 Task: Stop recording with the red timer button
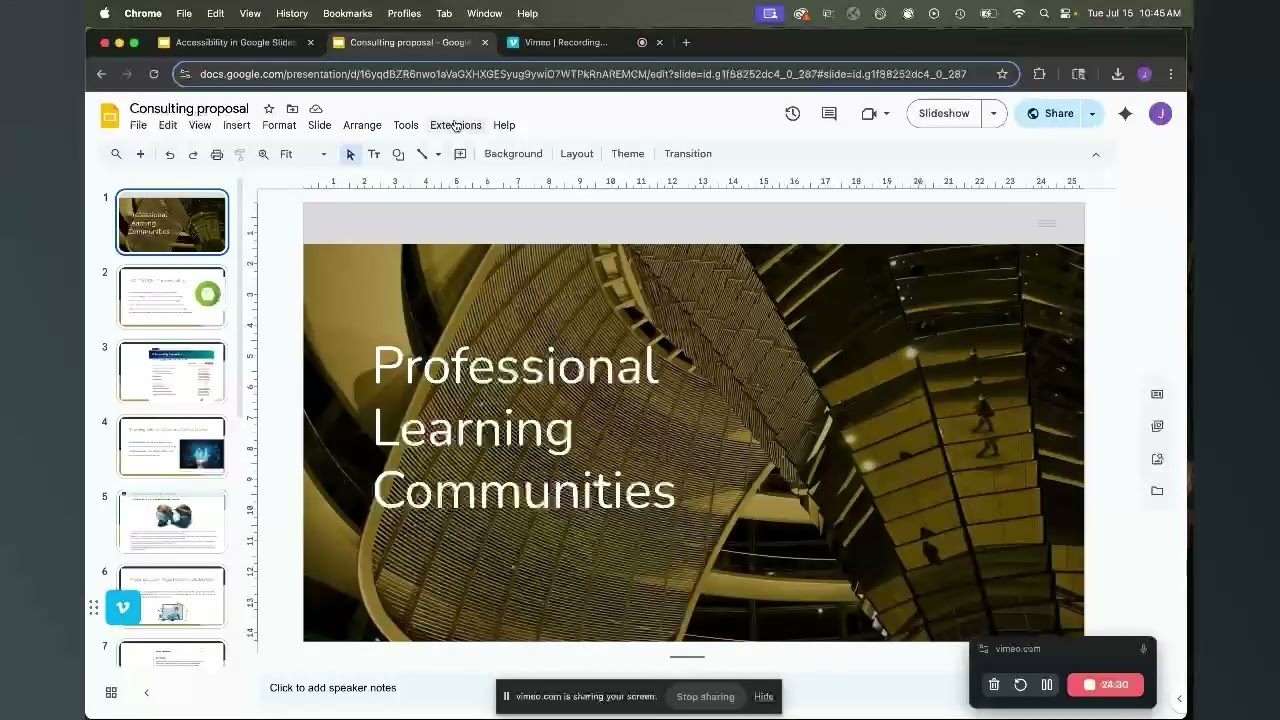[1106, 685]
